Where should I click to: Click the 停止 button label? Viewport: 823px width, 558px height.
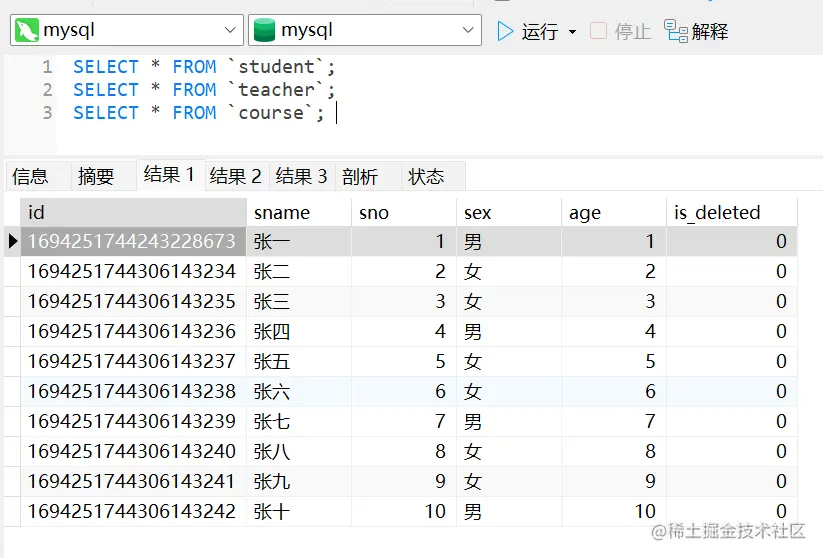pos(632,31)
